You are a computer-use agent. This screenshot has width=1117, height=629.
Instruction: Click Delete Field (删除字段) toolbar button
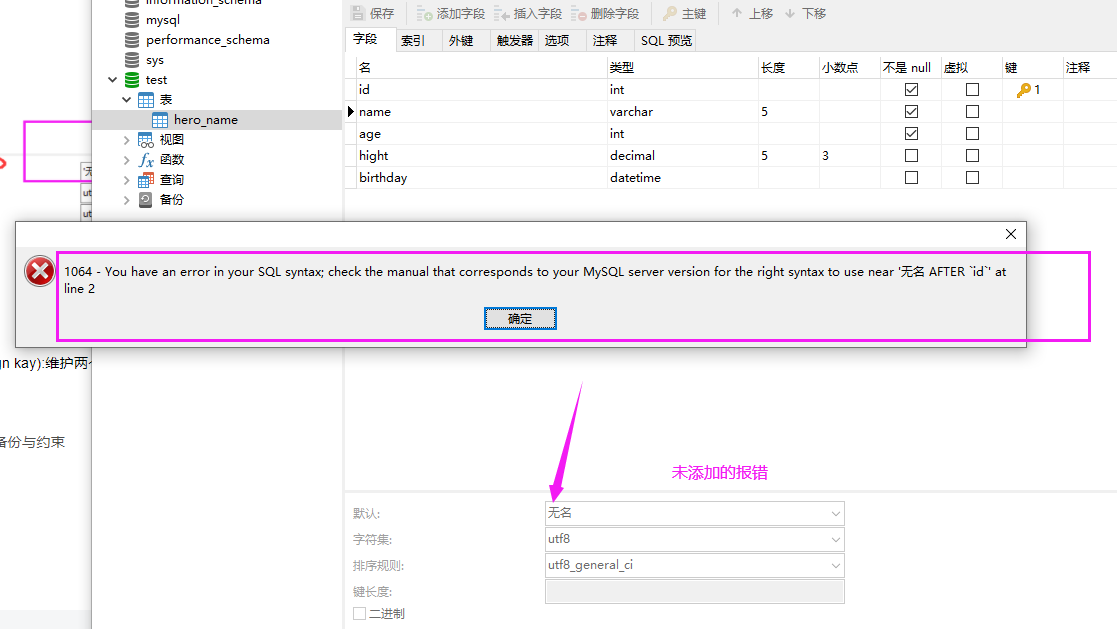[605, 14]
